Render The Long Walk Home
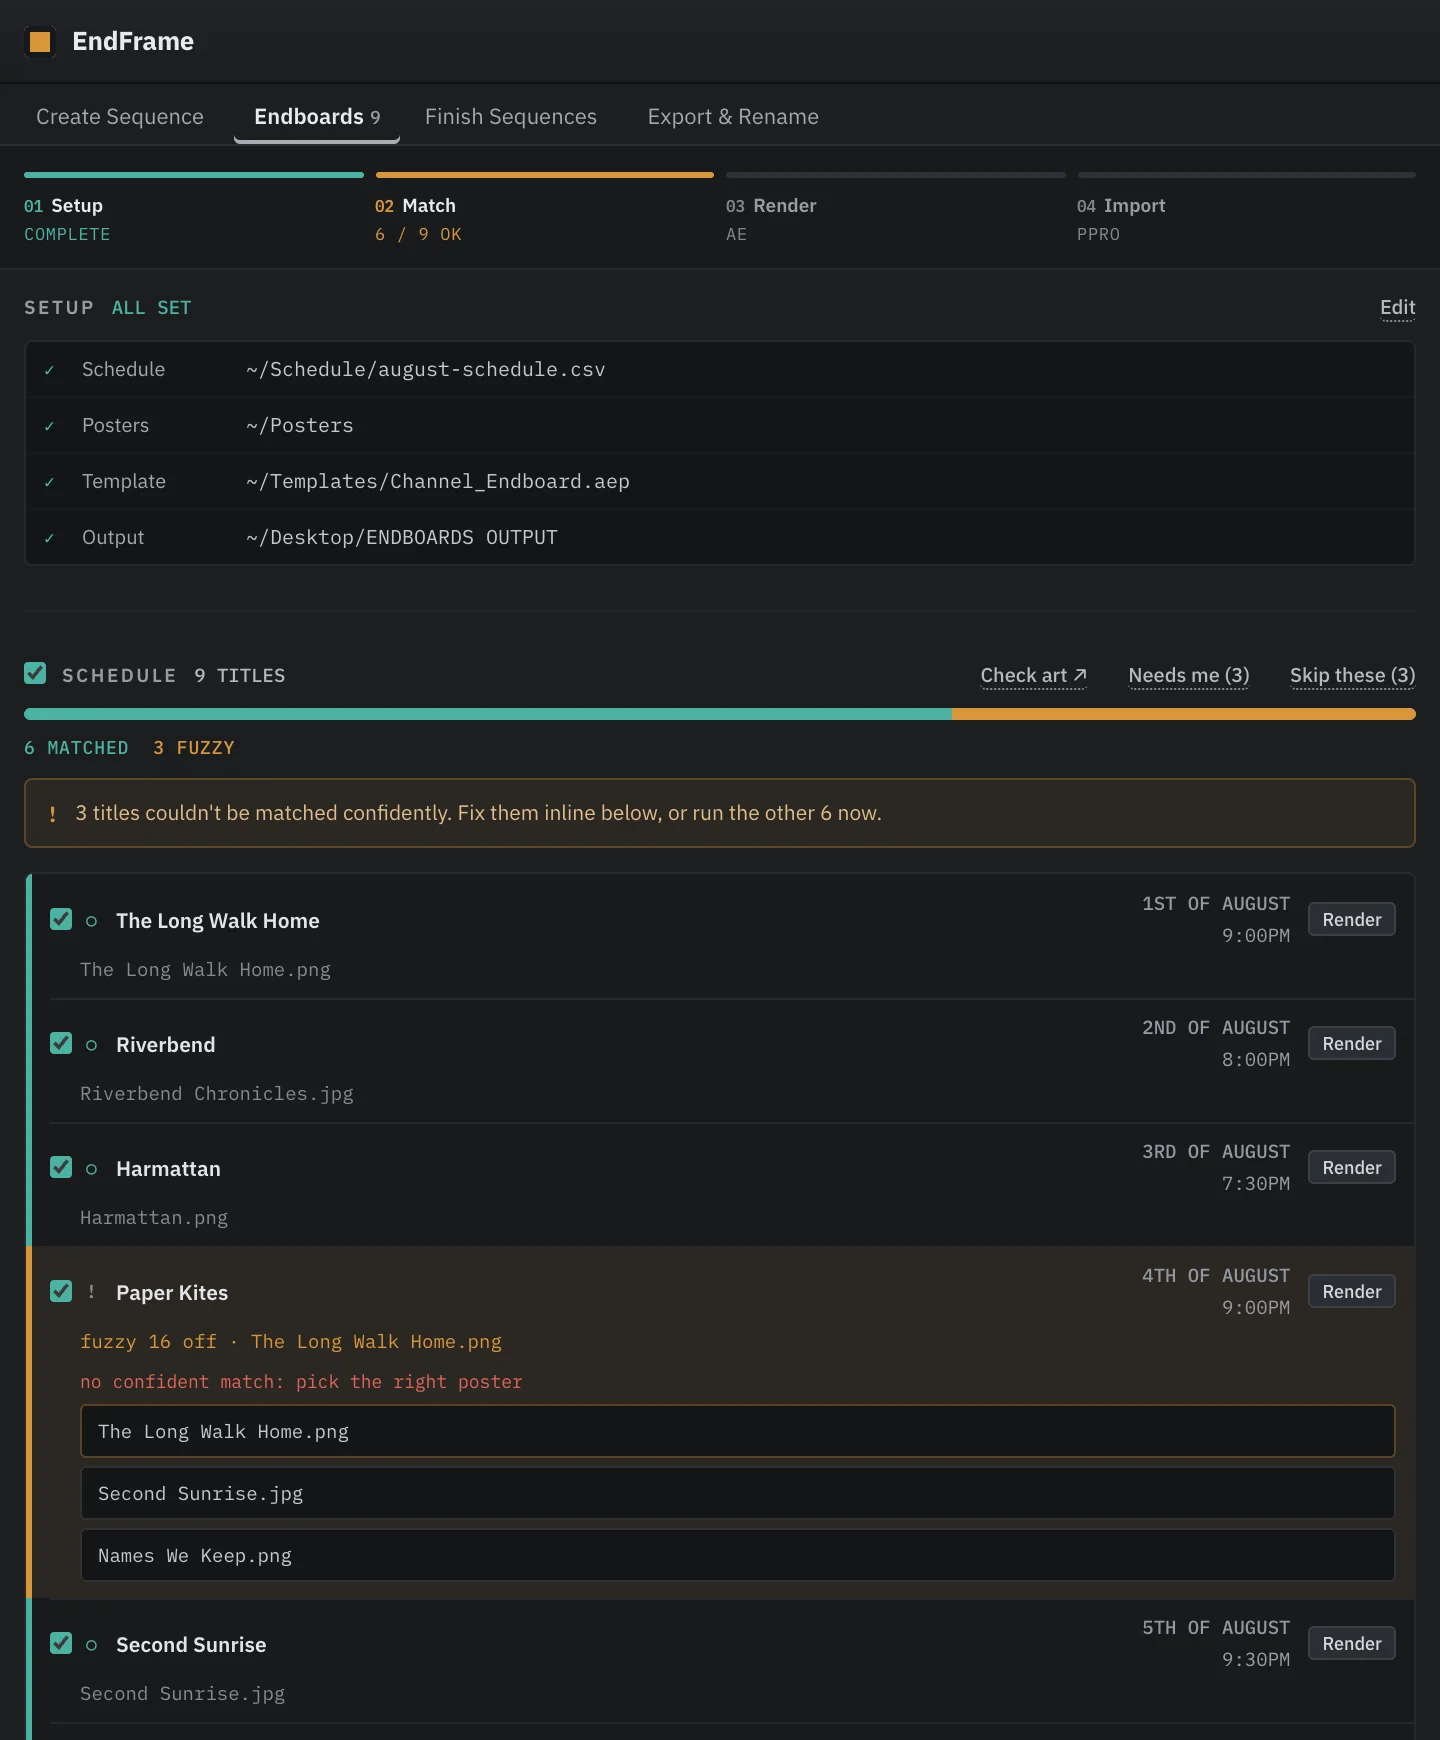The image size is (1440, 1740). [1351, 920]
